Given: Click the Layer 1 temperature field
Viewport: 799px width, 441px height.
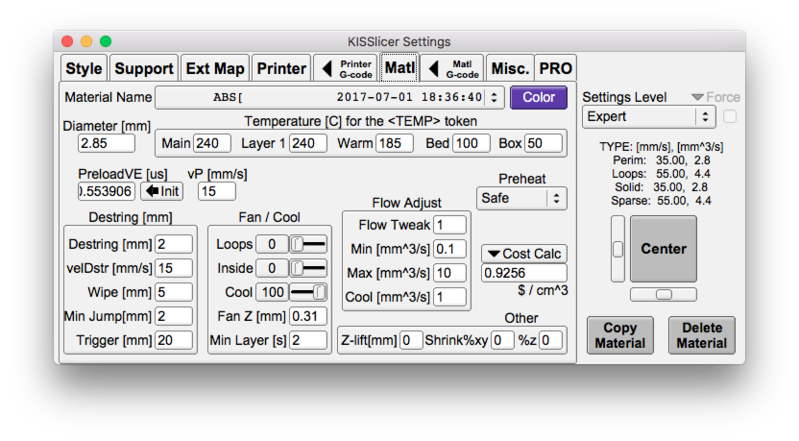Looking at the screenshot, I should (308, 143).
